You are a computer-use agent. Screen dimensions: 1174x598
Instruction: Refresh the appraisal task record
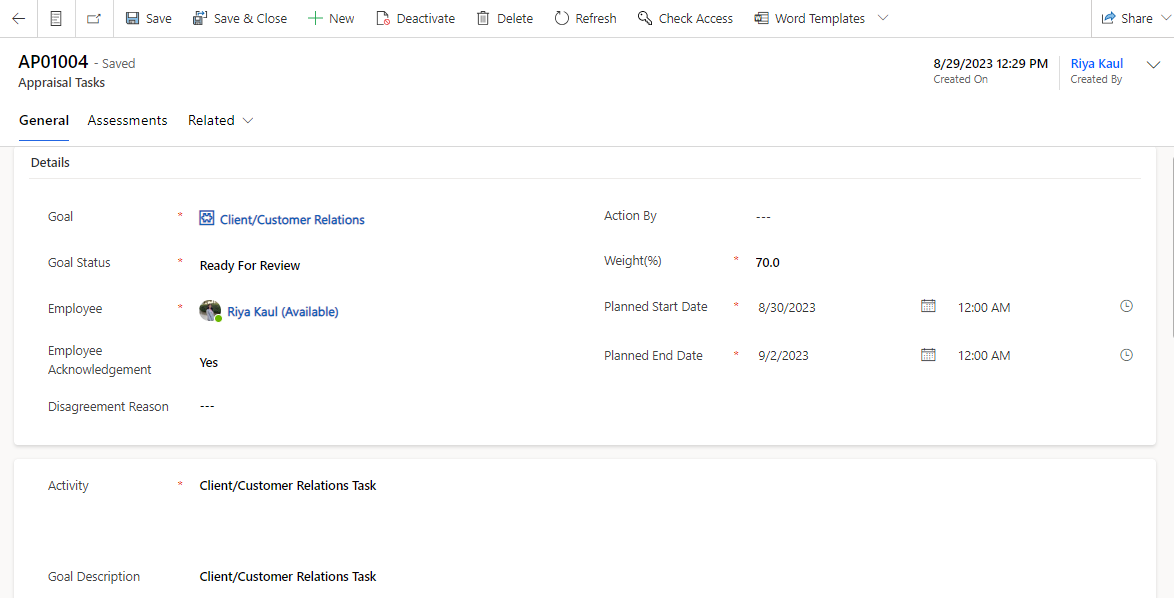click(585, 18)
